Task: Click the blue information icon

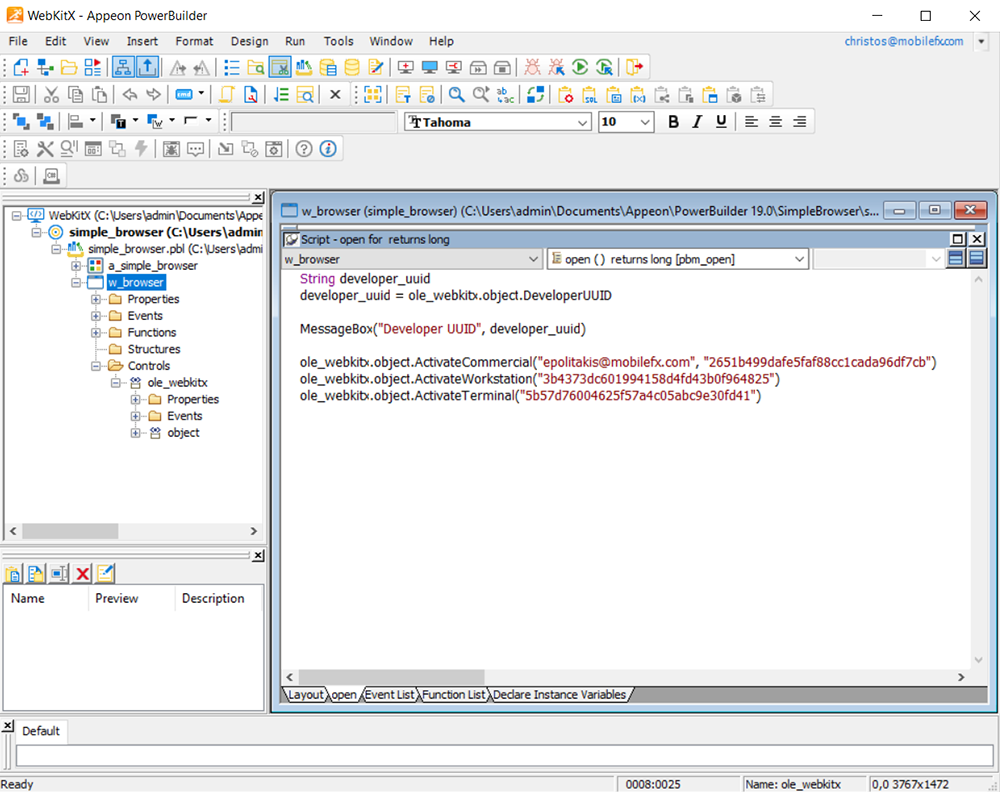Action: point(328,149)
